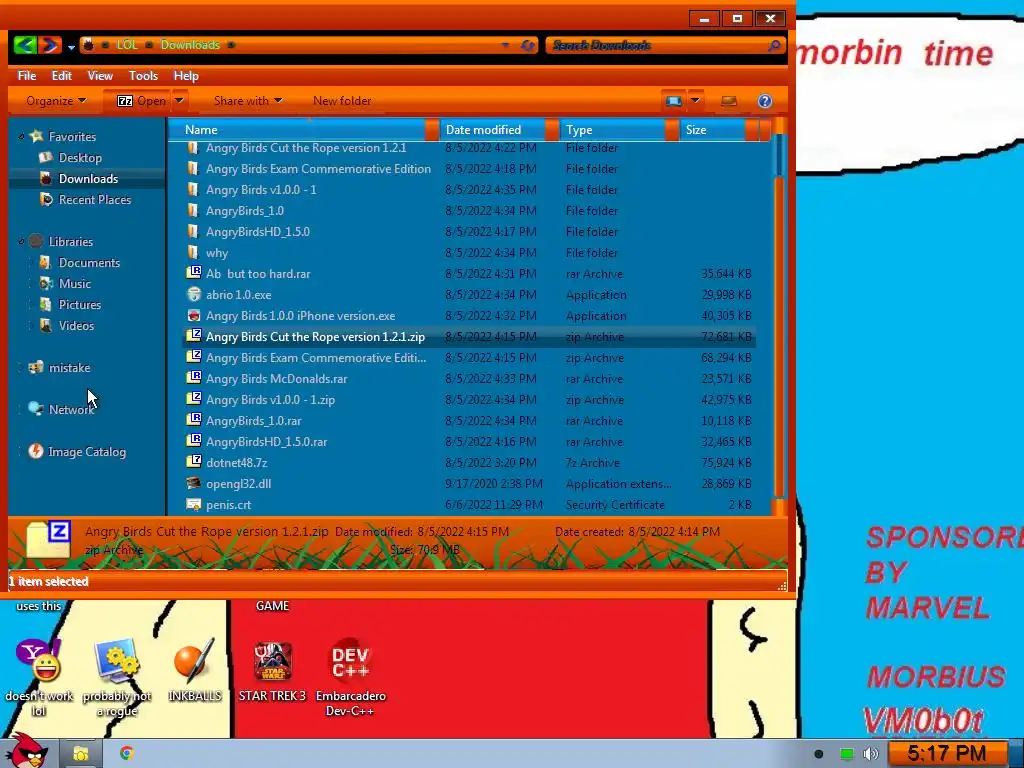Select the abrio 1.0.exe icon
This screenshot has width=1024, height=768.
click(x=193, y=295)
